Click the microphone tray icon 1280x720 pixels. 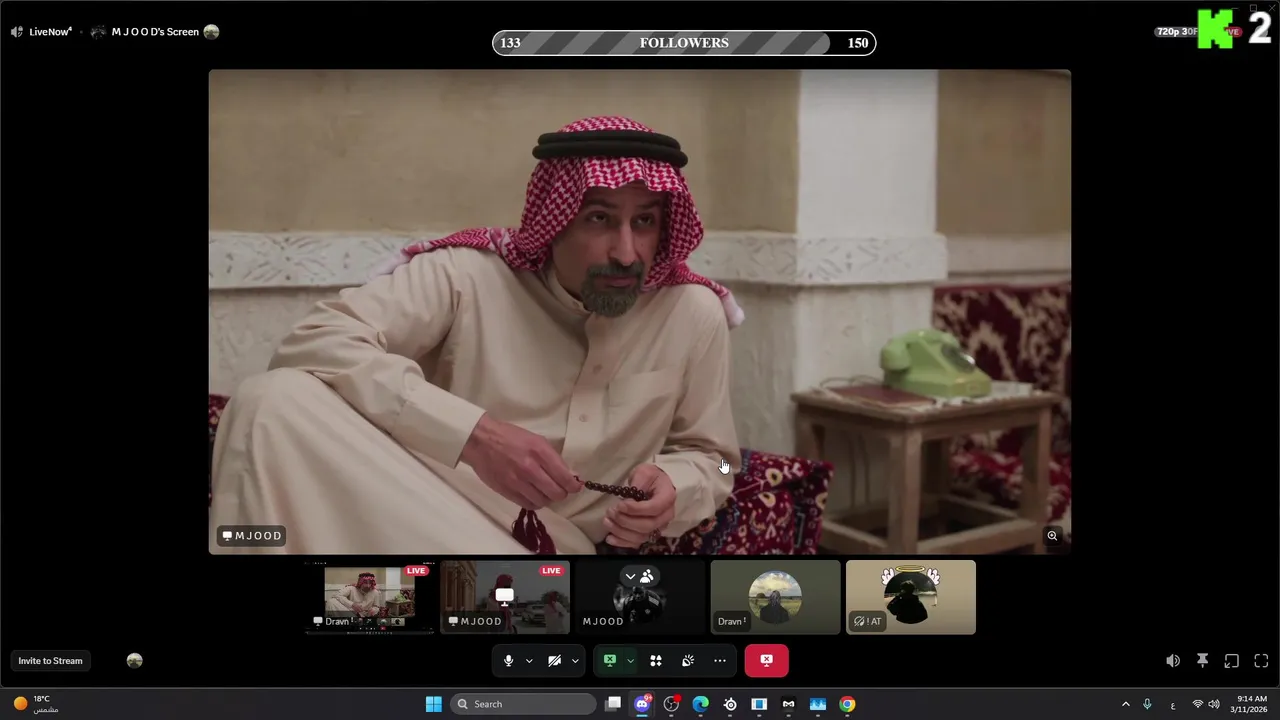(1147, 704)
